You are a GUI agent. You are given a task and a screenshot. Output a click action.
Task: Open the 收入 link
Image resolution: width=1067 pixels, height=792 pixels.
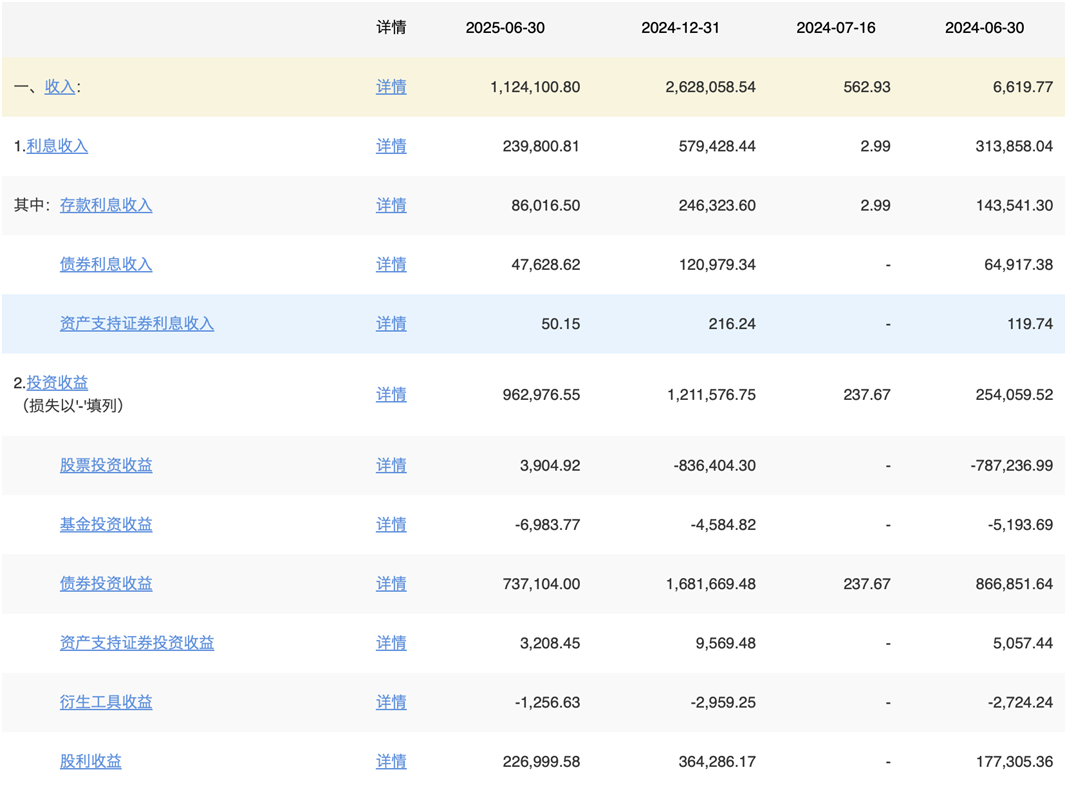[60, 87]
